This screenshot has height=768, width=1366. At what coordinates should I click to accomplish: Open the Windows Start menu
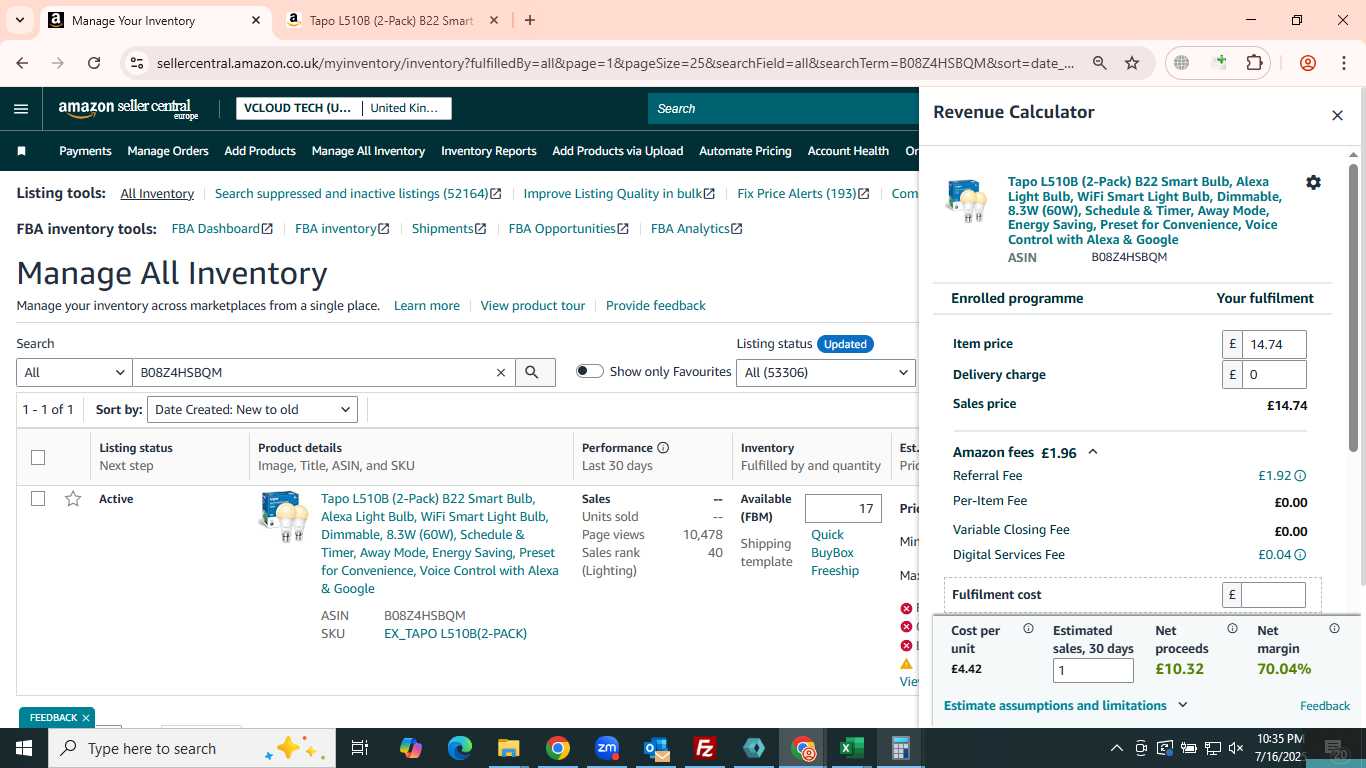[x=24, y=748]
